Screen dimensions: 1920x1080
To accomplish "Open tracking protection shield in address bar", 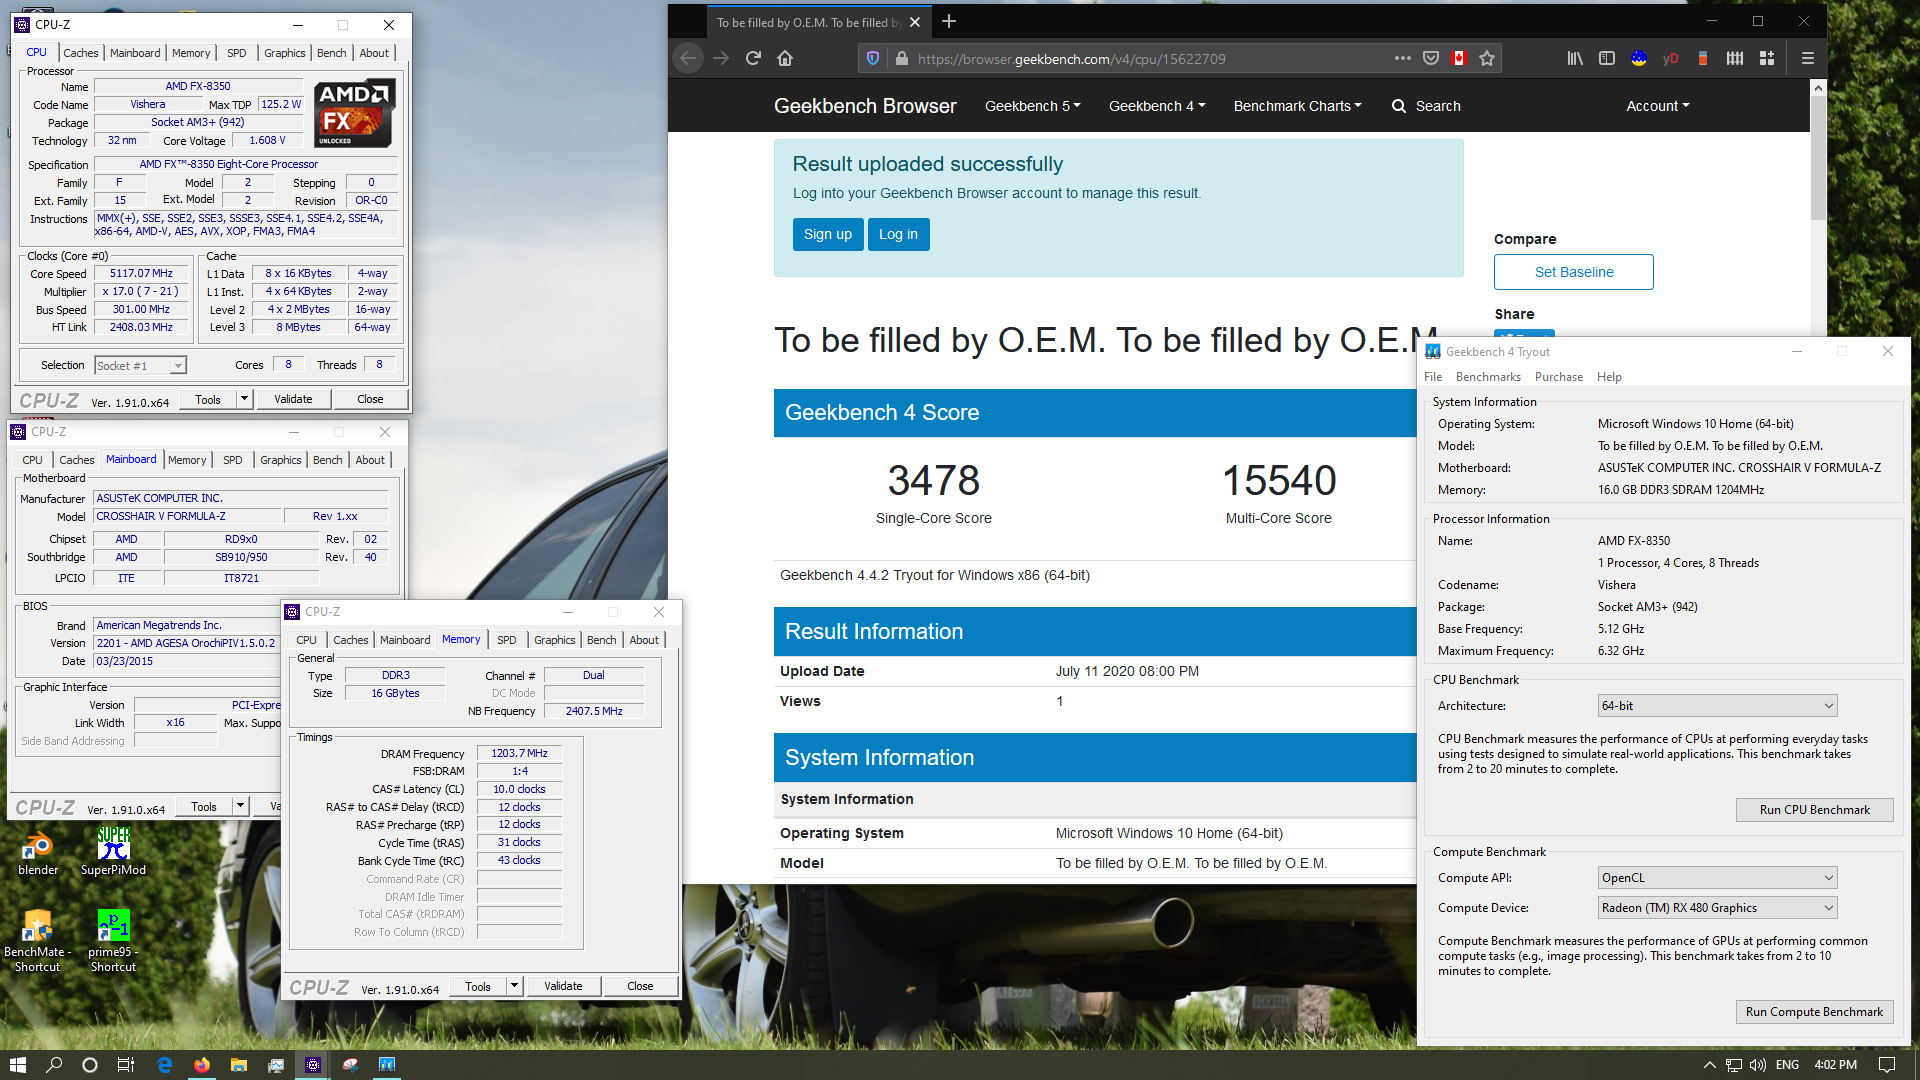I will (873, 58).
